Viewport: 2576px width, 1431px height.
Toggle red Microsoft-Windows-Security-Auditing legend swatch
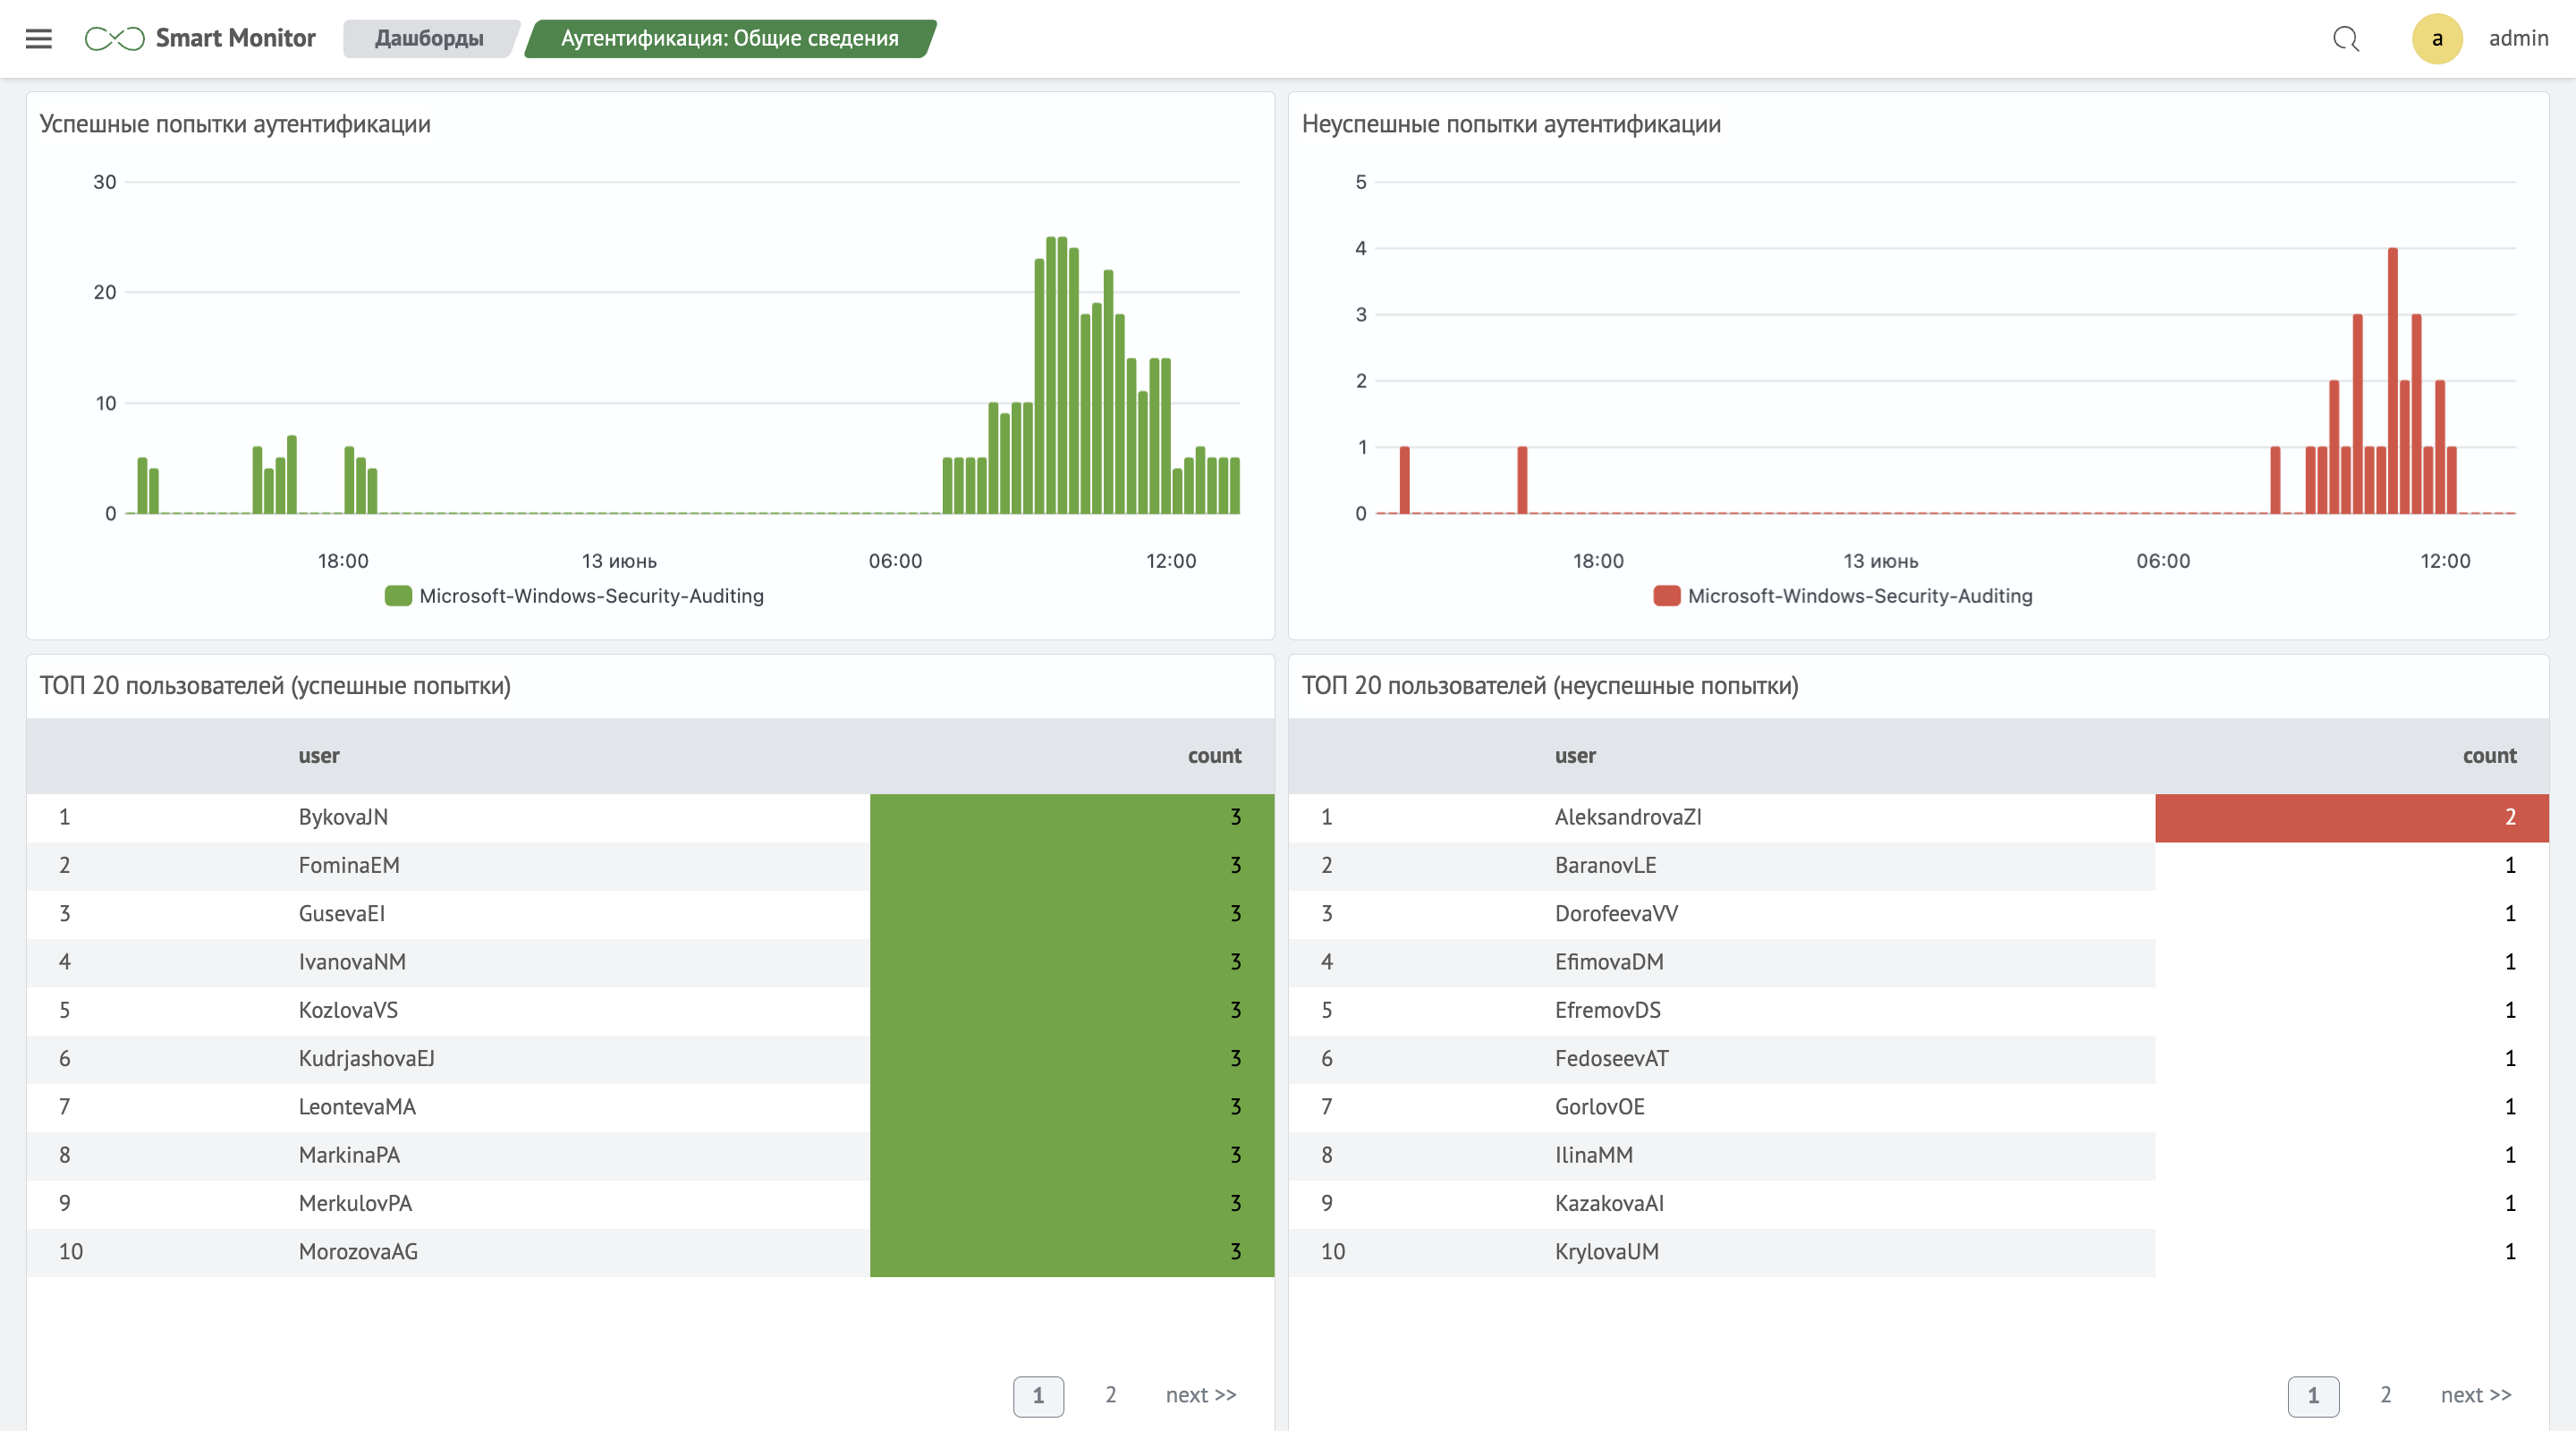pos(1666,596)
